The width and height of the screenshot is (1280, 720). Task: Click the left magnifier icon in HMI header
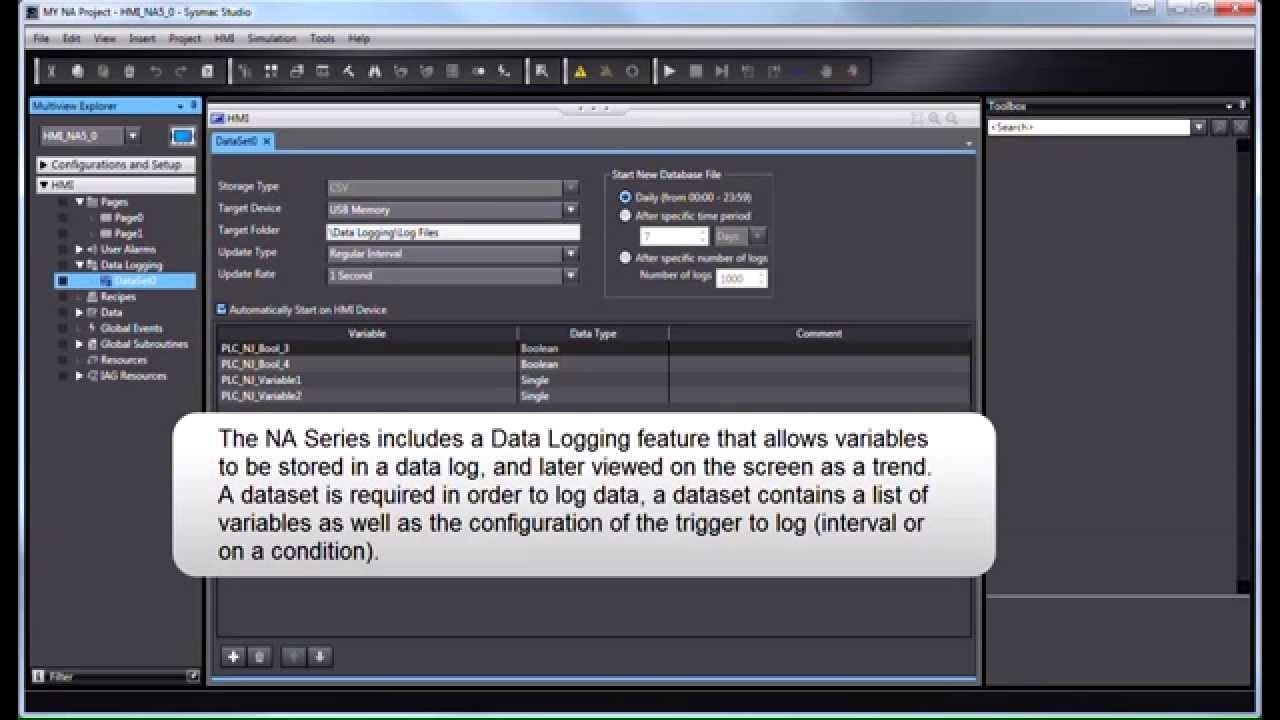click(x=935, y=118)
